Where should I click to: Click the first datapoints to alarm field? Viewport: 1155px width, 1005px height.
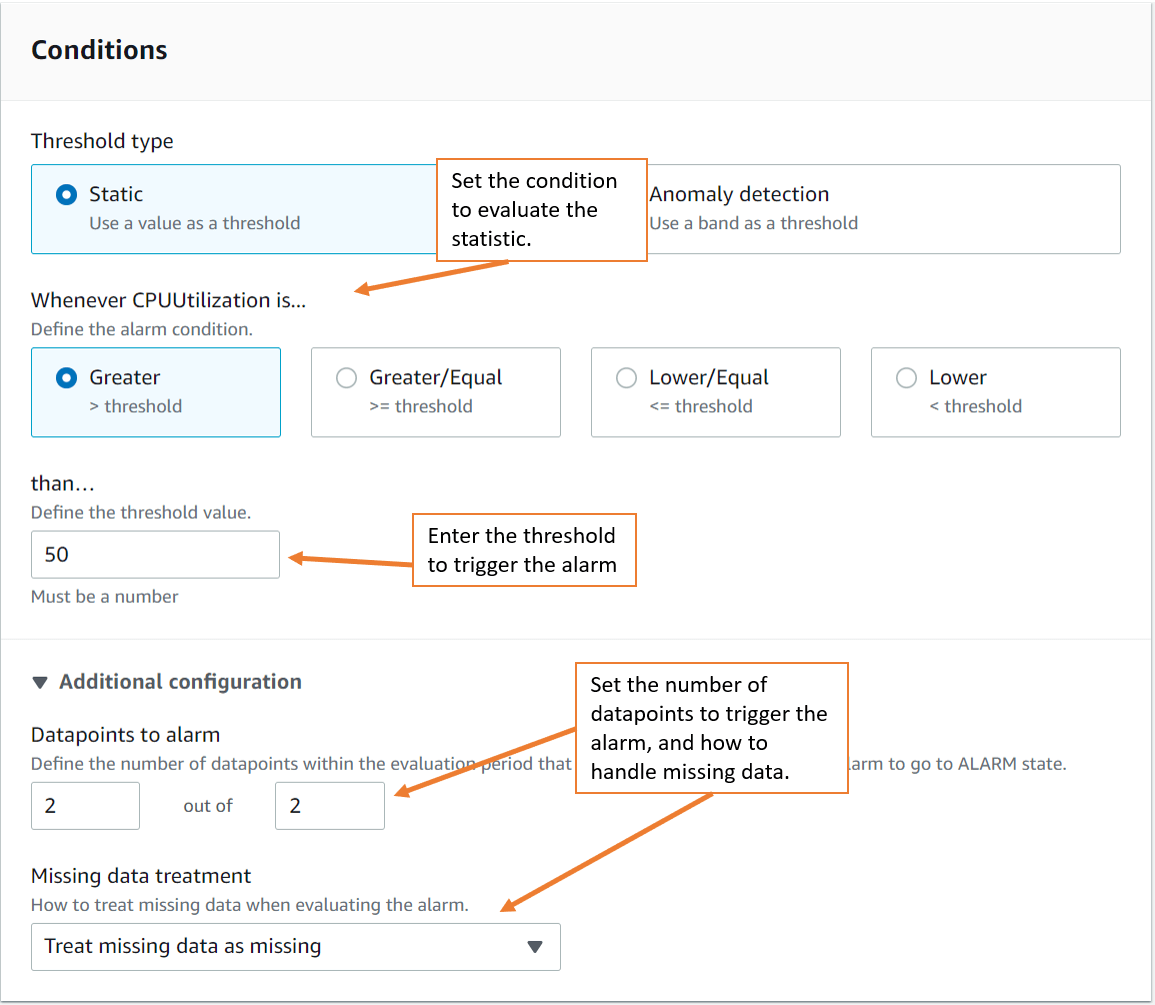coord(85,805)
